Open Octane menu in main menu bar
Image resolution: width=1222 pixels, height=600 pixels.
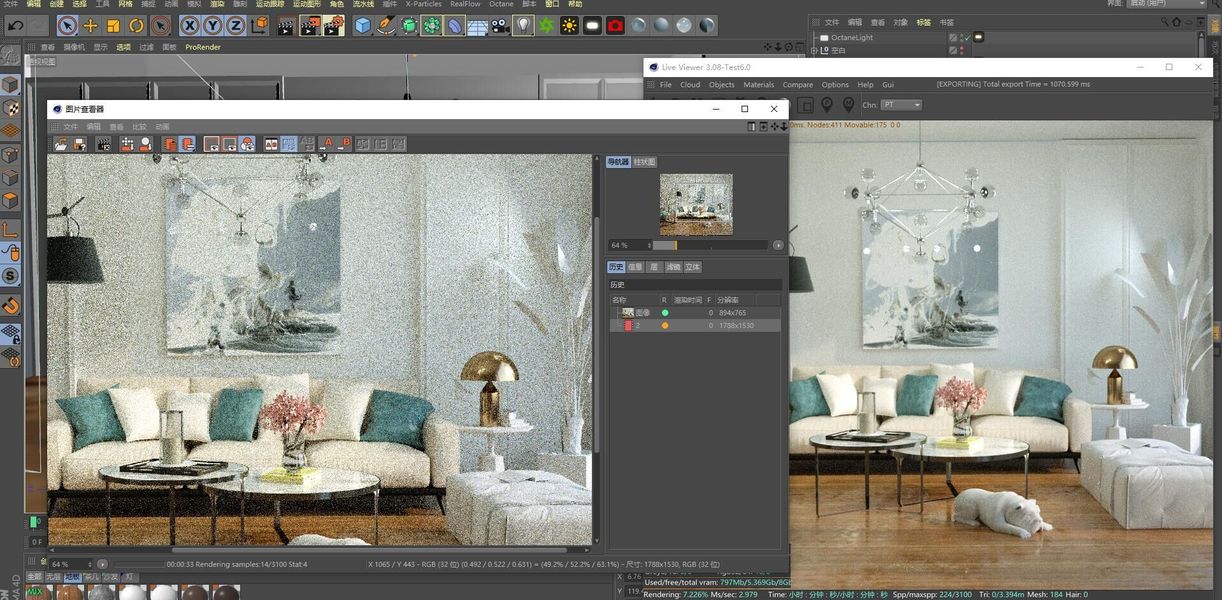(501, 4)
